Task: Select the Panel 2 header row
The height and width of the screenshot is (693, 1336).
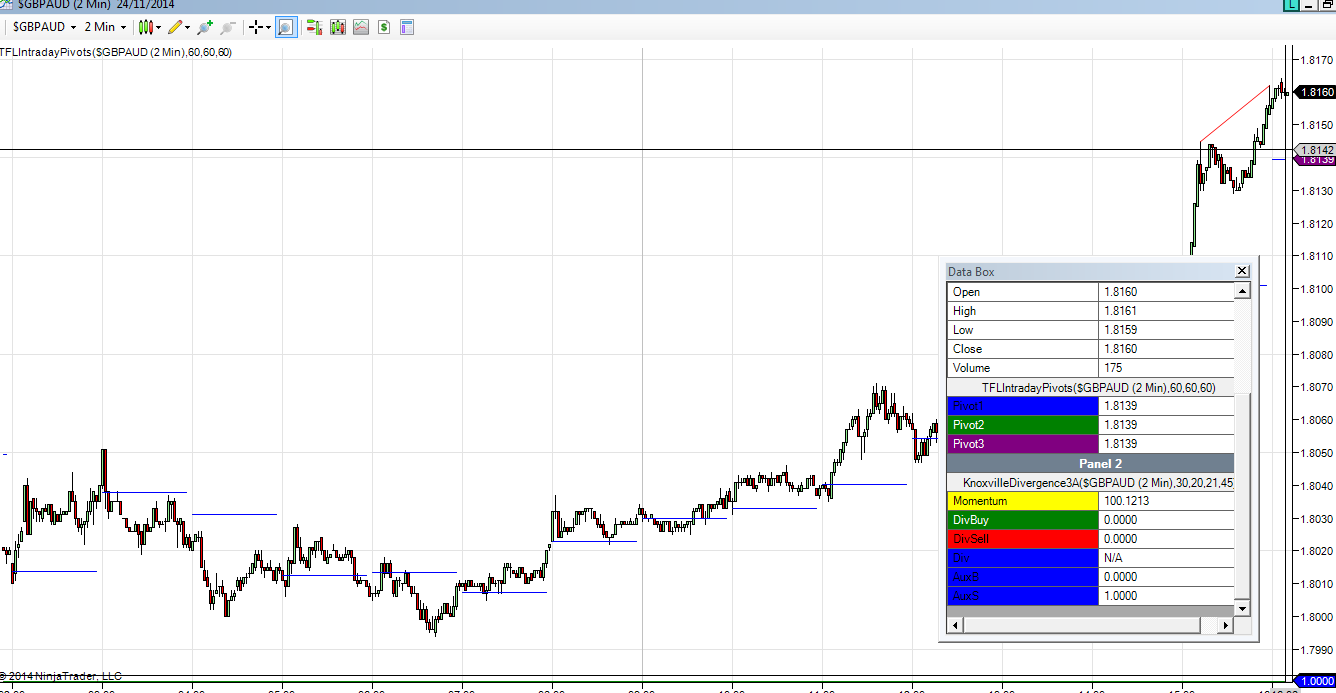Action: tap(1090, 463)
